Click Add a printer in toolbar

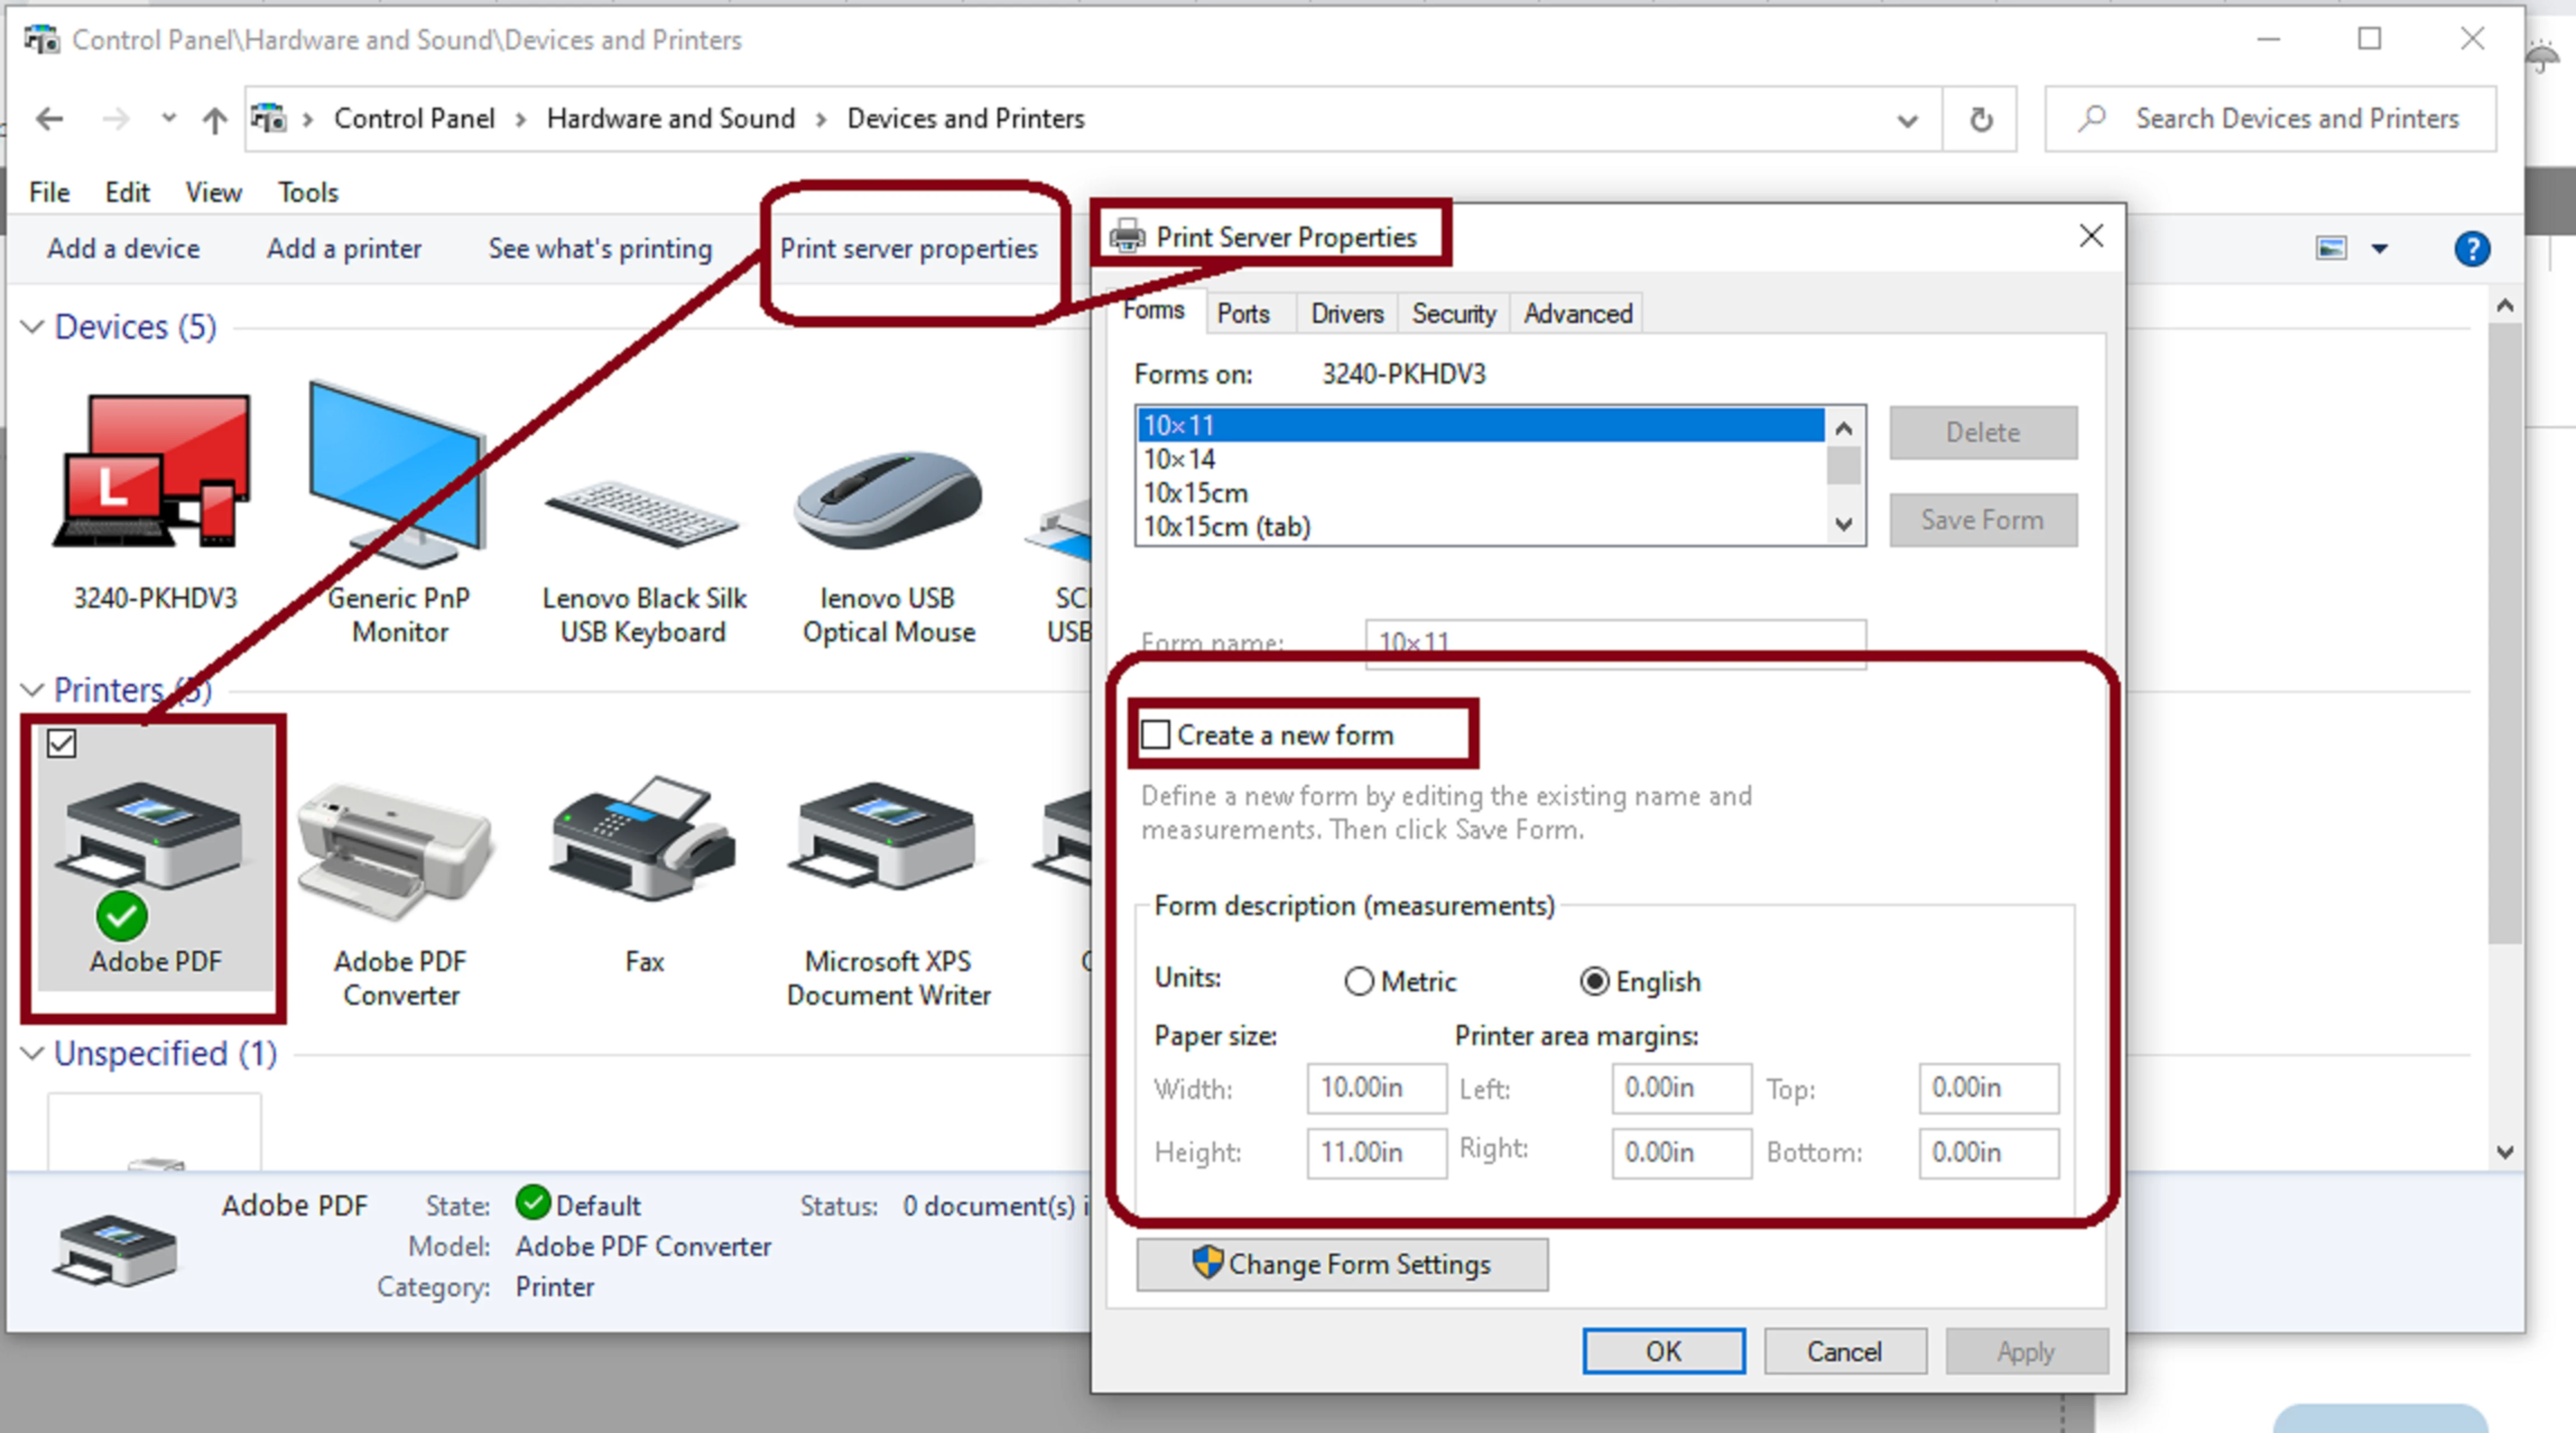[344, 249]
